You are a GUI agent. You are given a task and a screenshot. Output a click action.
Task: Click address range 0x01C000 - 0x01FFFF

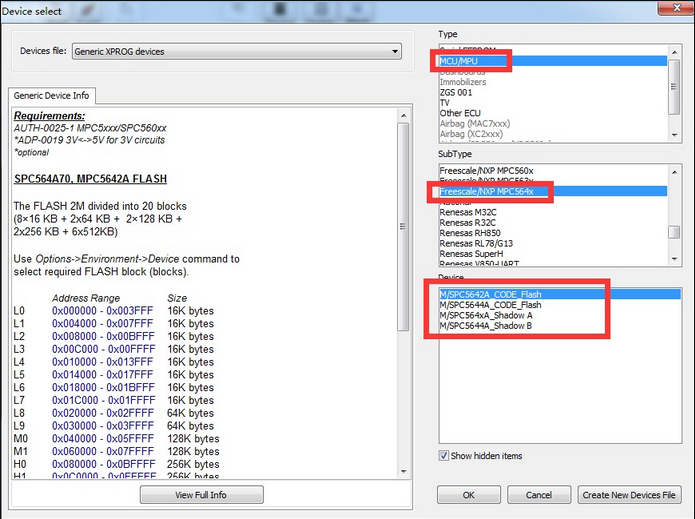(x=104, y=400)
